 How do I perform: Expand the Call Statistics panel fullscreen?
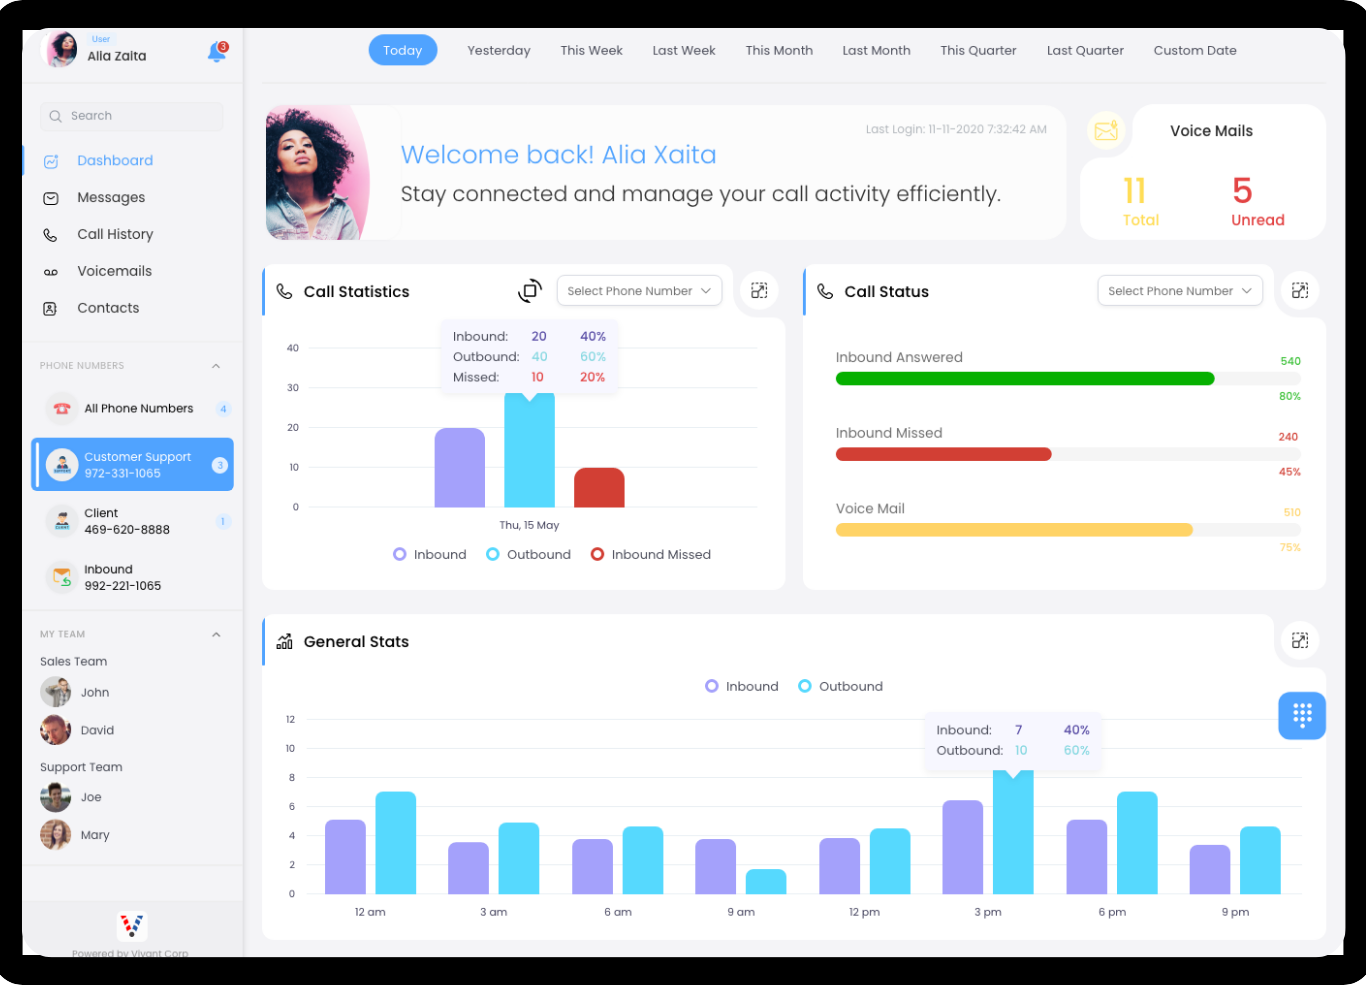759,291
